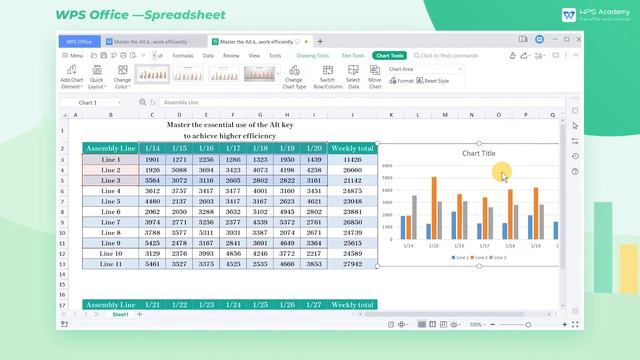Click the WPS Office home tab
Viewport: 640px width, 360px height.
point(79,42)
